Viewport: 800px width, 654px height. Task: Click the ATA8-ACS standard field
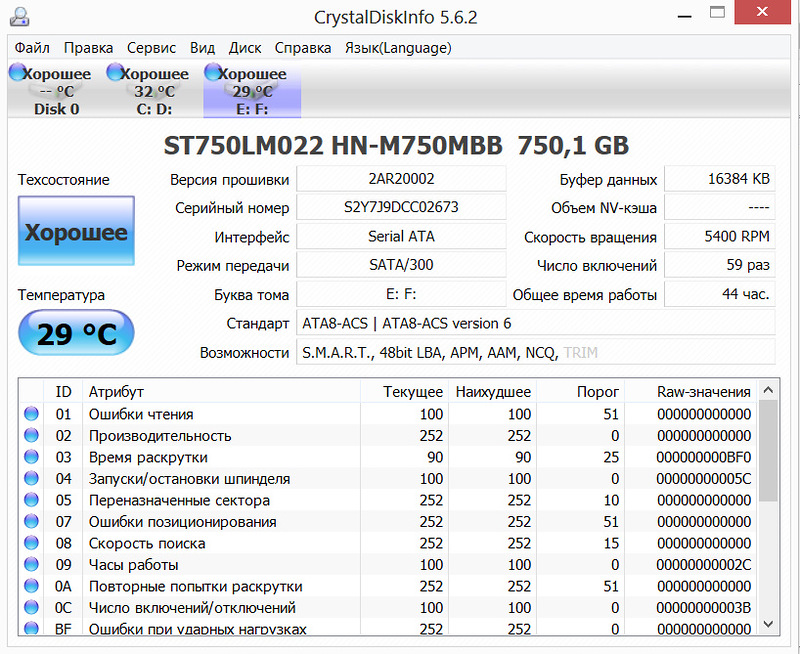click(x=536, y=323)
